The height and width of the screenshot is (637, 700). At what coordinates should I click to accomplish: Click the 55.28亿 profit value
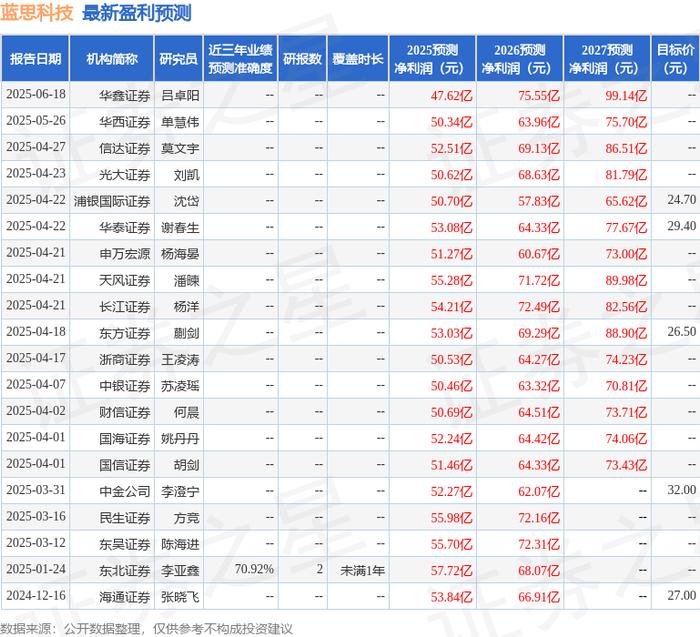pos(451,280)
